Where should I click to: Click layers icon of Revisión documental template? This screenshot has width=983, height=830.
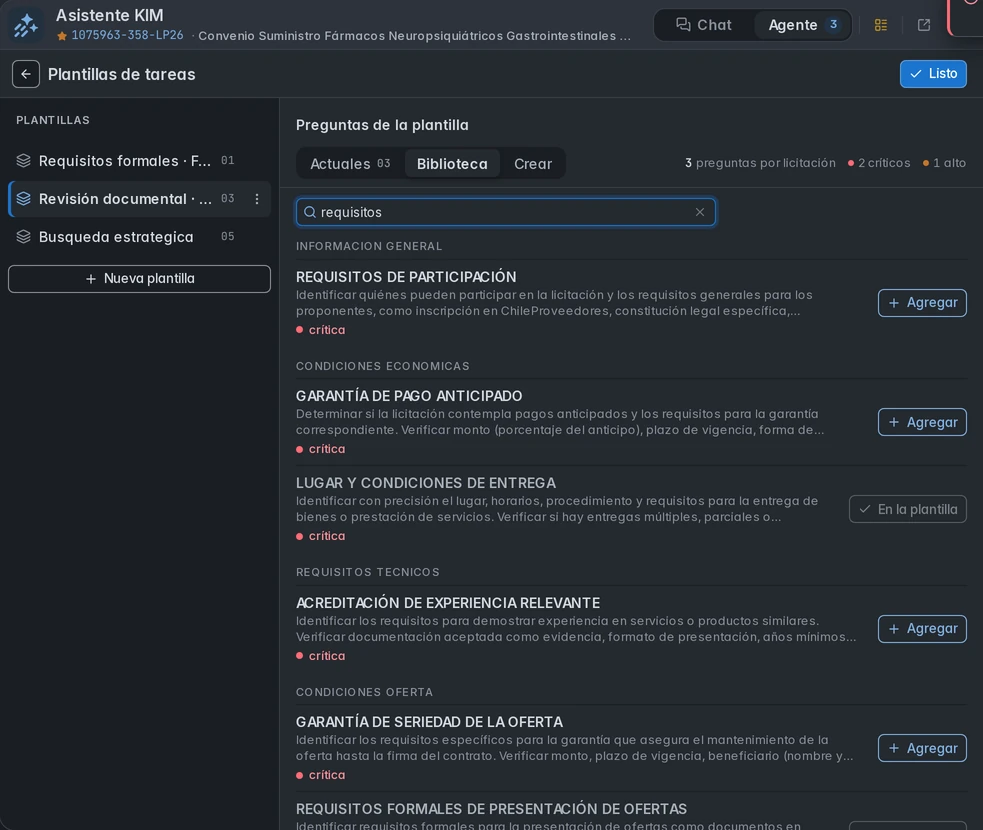pyautogui.click(x=23, y=199)
